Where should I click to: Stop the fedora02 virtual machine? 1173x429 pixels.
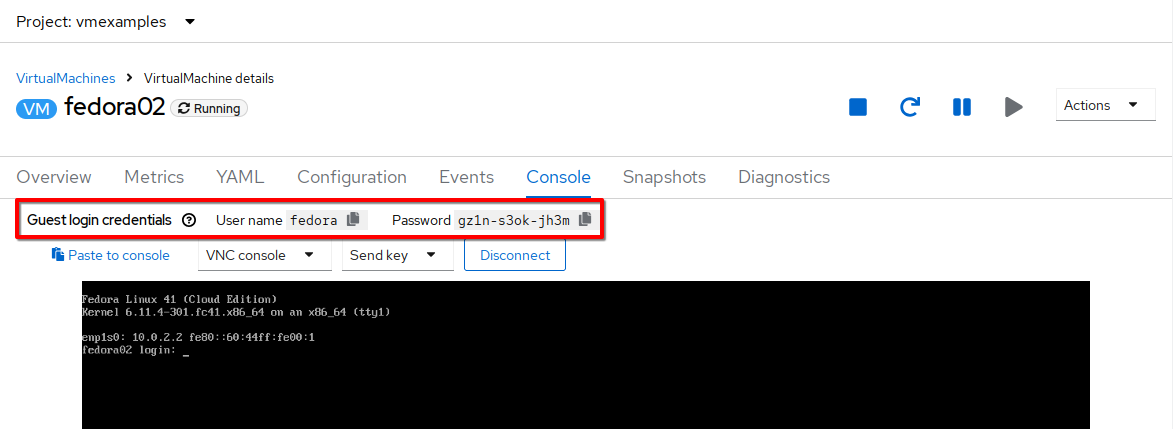(858, 107)
